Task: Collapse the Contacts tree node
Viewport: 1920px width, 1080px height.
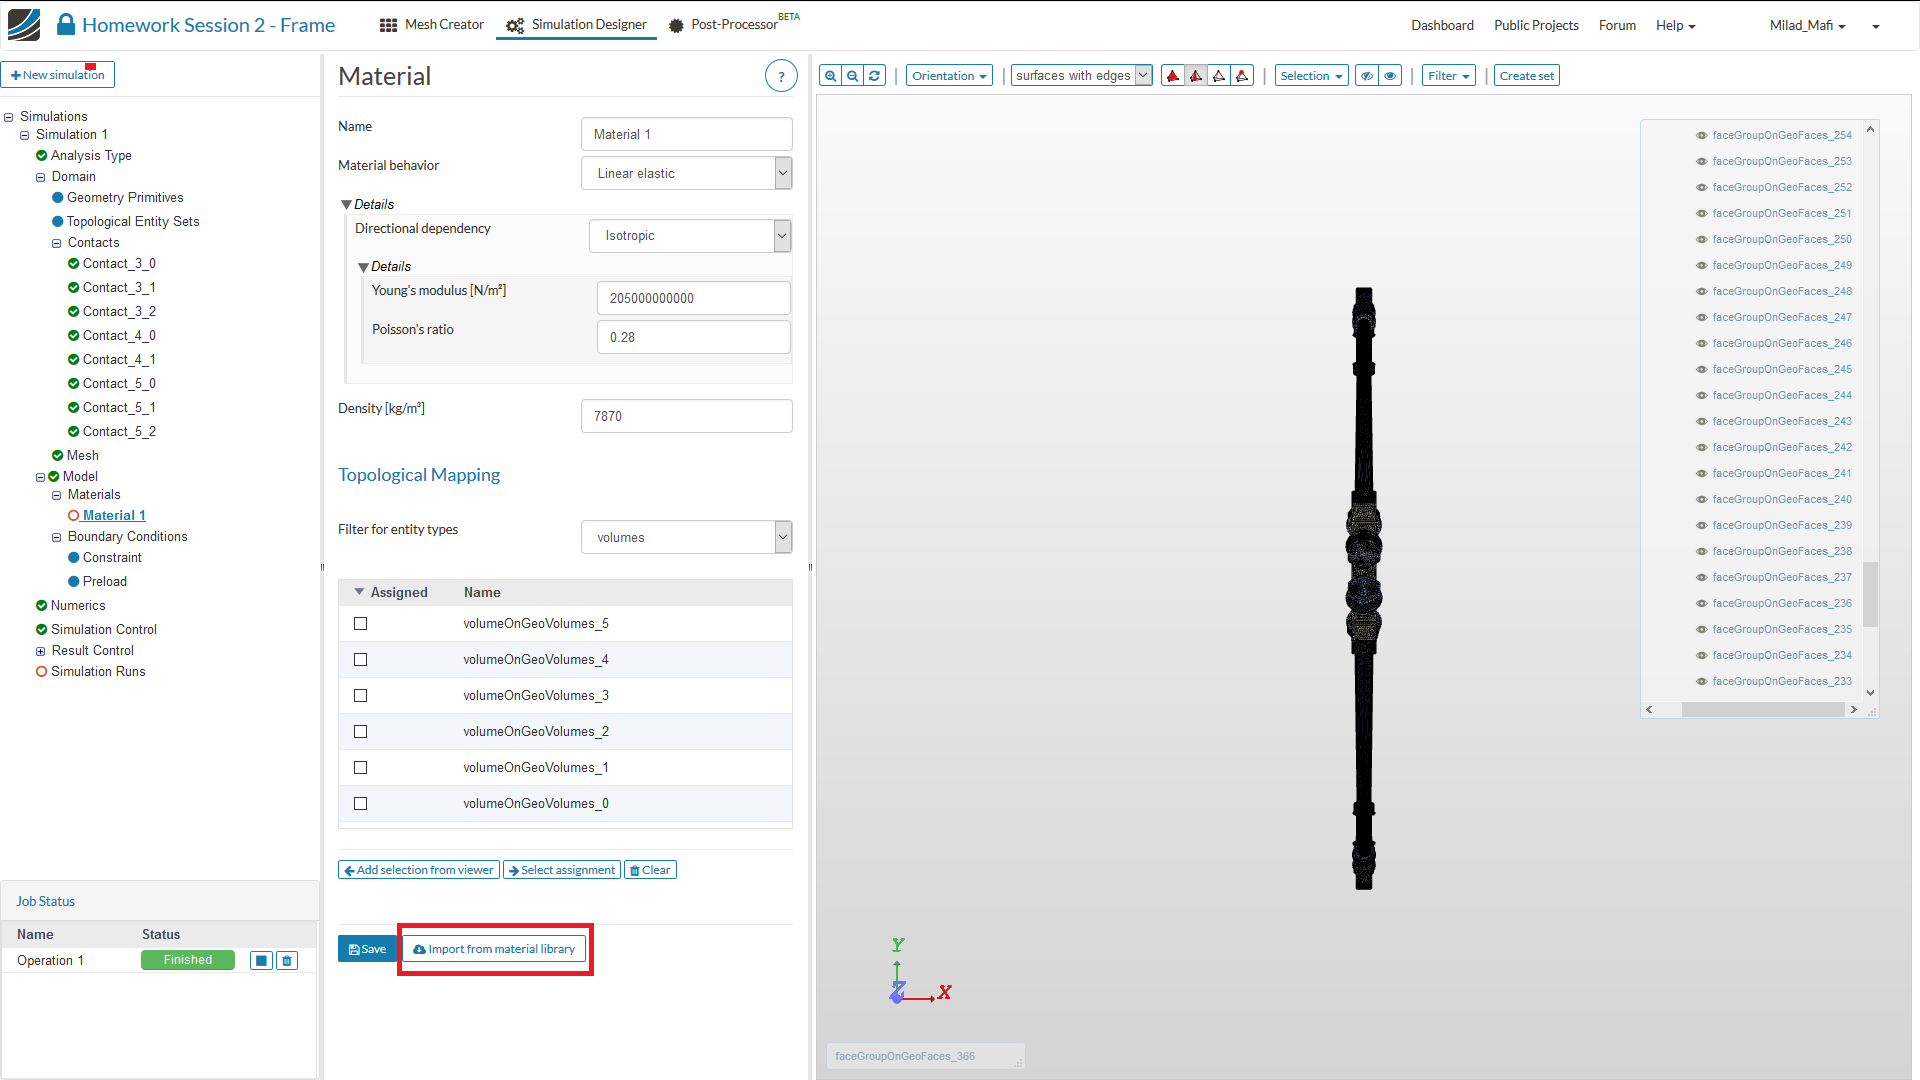Action: click(x=56, y=243)
